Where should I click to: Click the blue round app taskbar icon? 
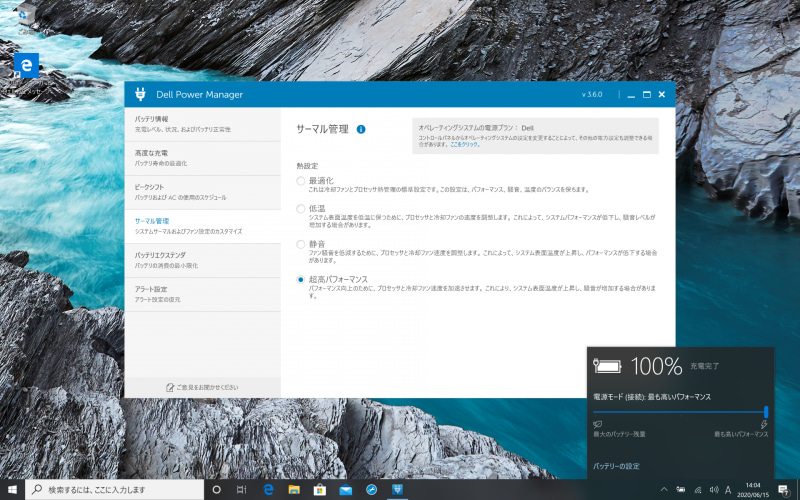tap(371, 490)
